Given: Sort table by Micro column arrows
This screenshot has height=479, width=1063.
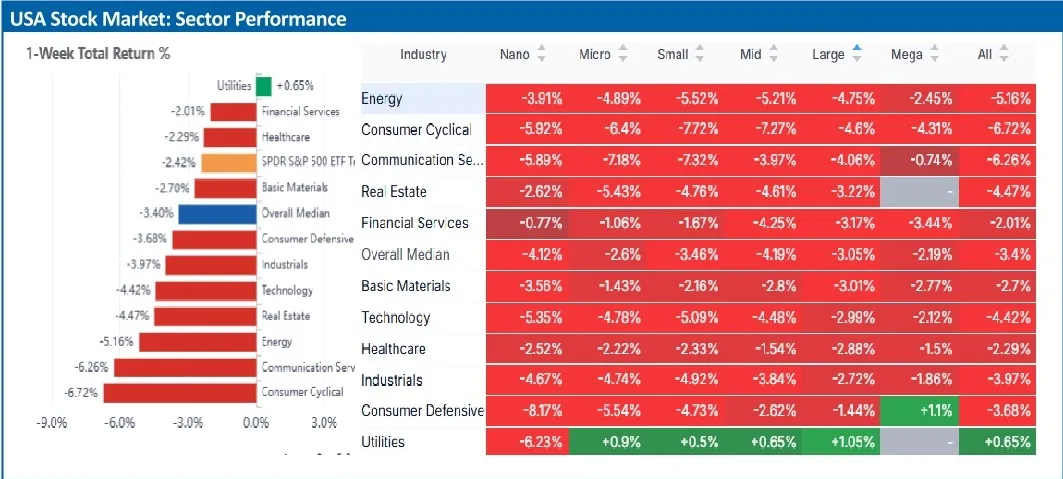Looking at the screenshot, I should coord(623,54).
